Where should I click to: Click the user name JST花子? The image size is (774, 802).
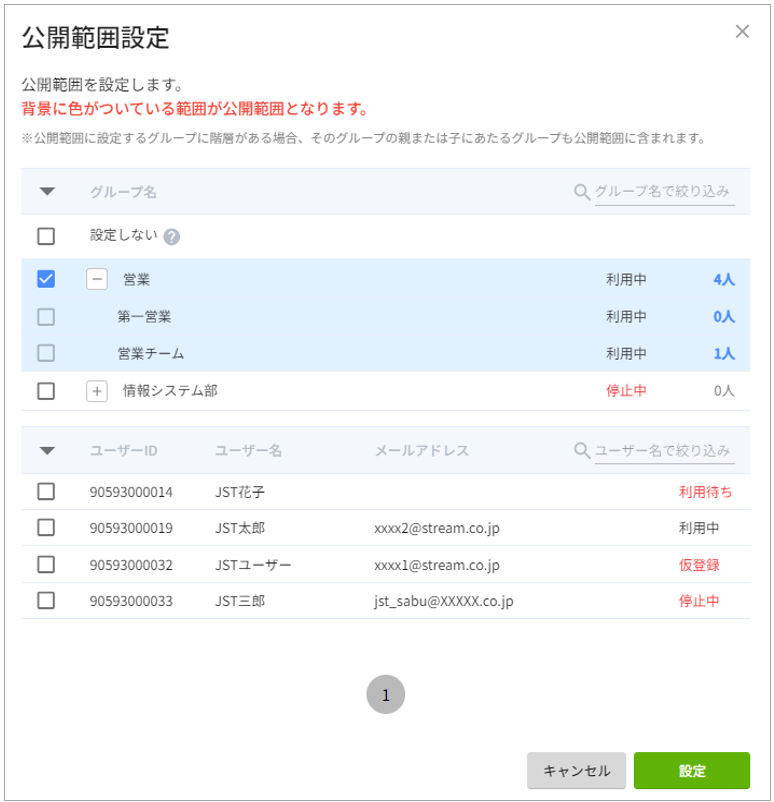coord(240,492)
